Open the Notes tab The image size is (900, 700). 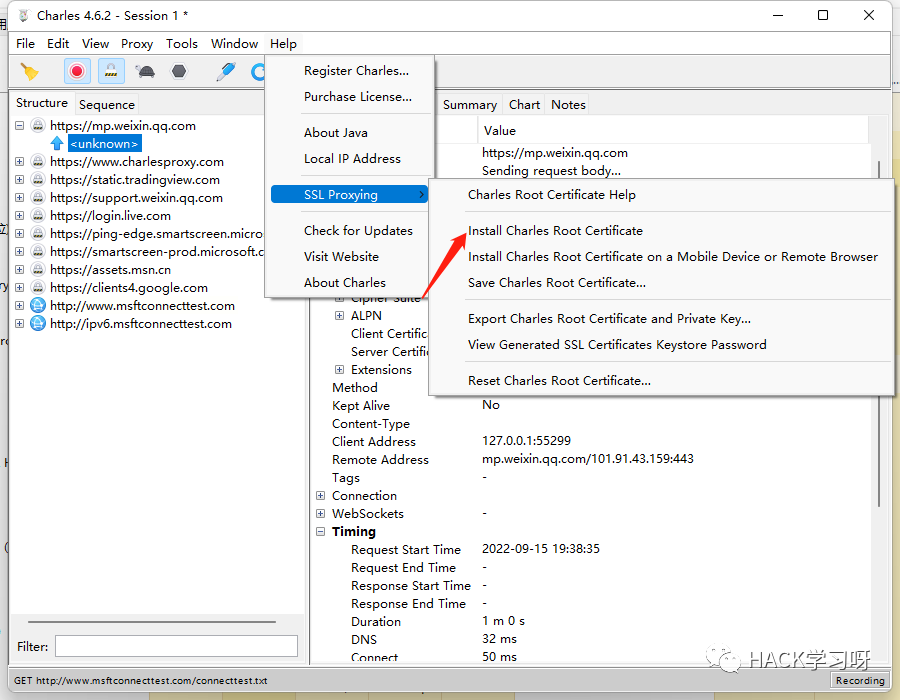568,104
